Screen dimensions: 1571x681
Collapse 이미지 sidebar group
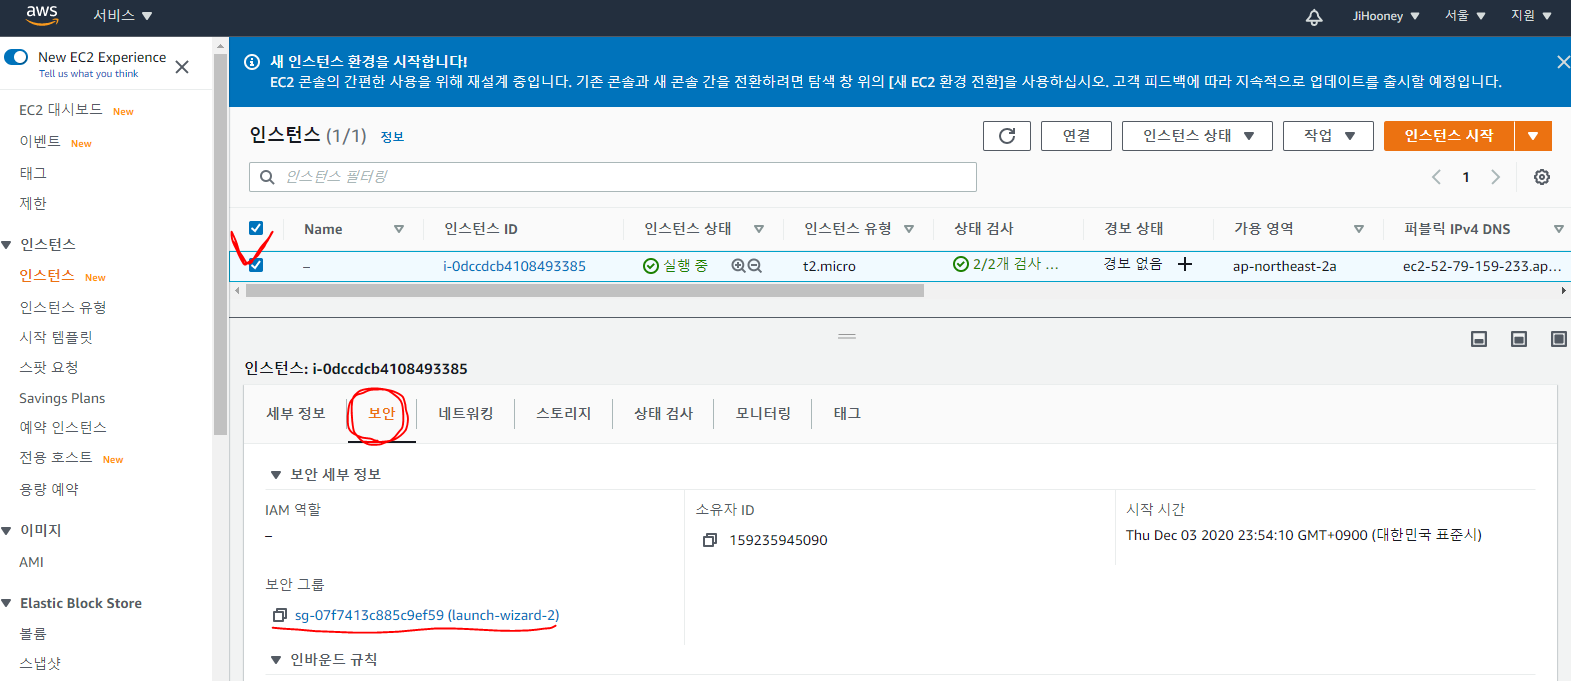tap(7, 531)
